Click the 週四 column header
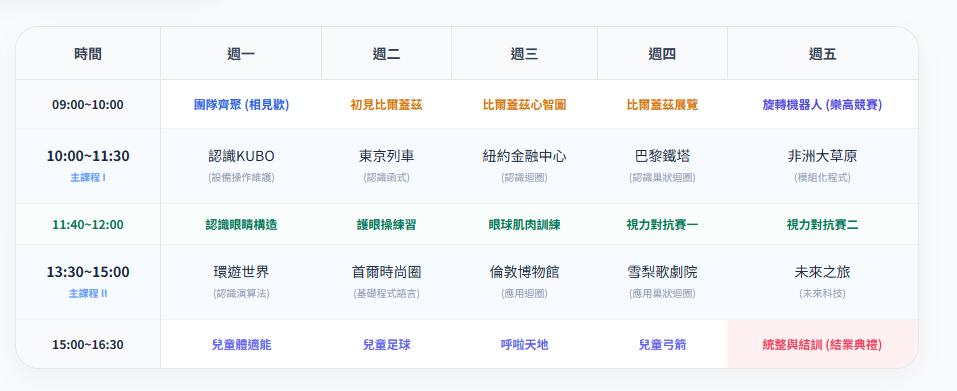The height and width of the screenshot is (391, 957). tap(662, 54)
